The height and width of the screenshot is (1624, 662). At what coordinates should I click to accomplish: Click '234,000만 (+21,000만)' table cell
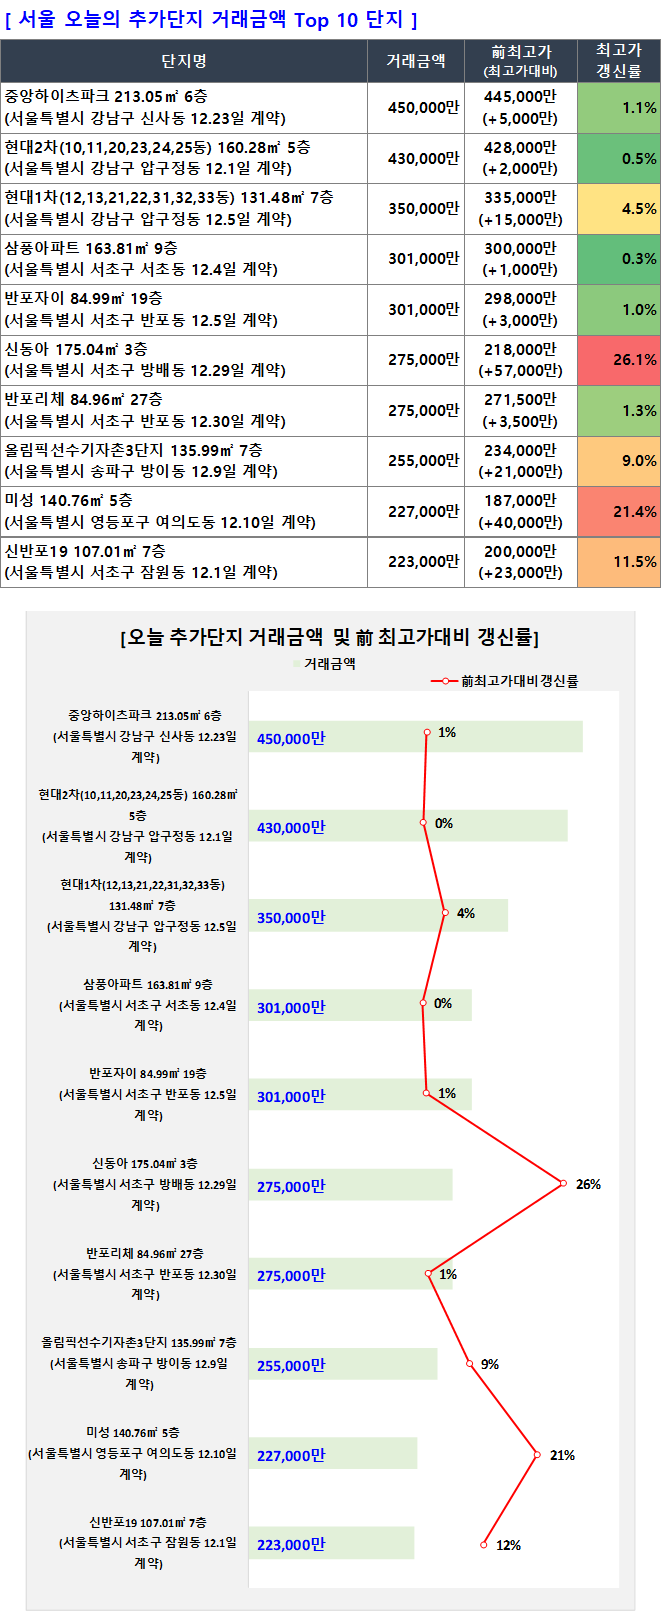[x=521, y=461]
